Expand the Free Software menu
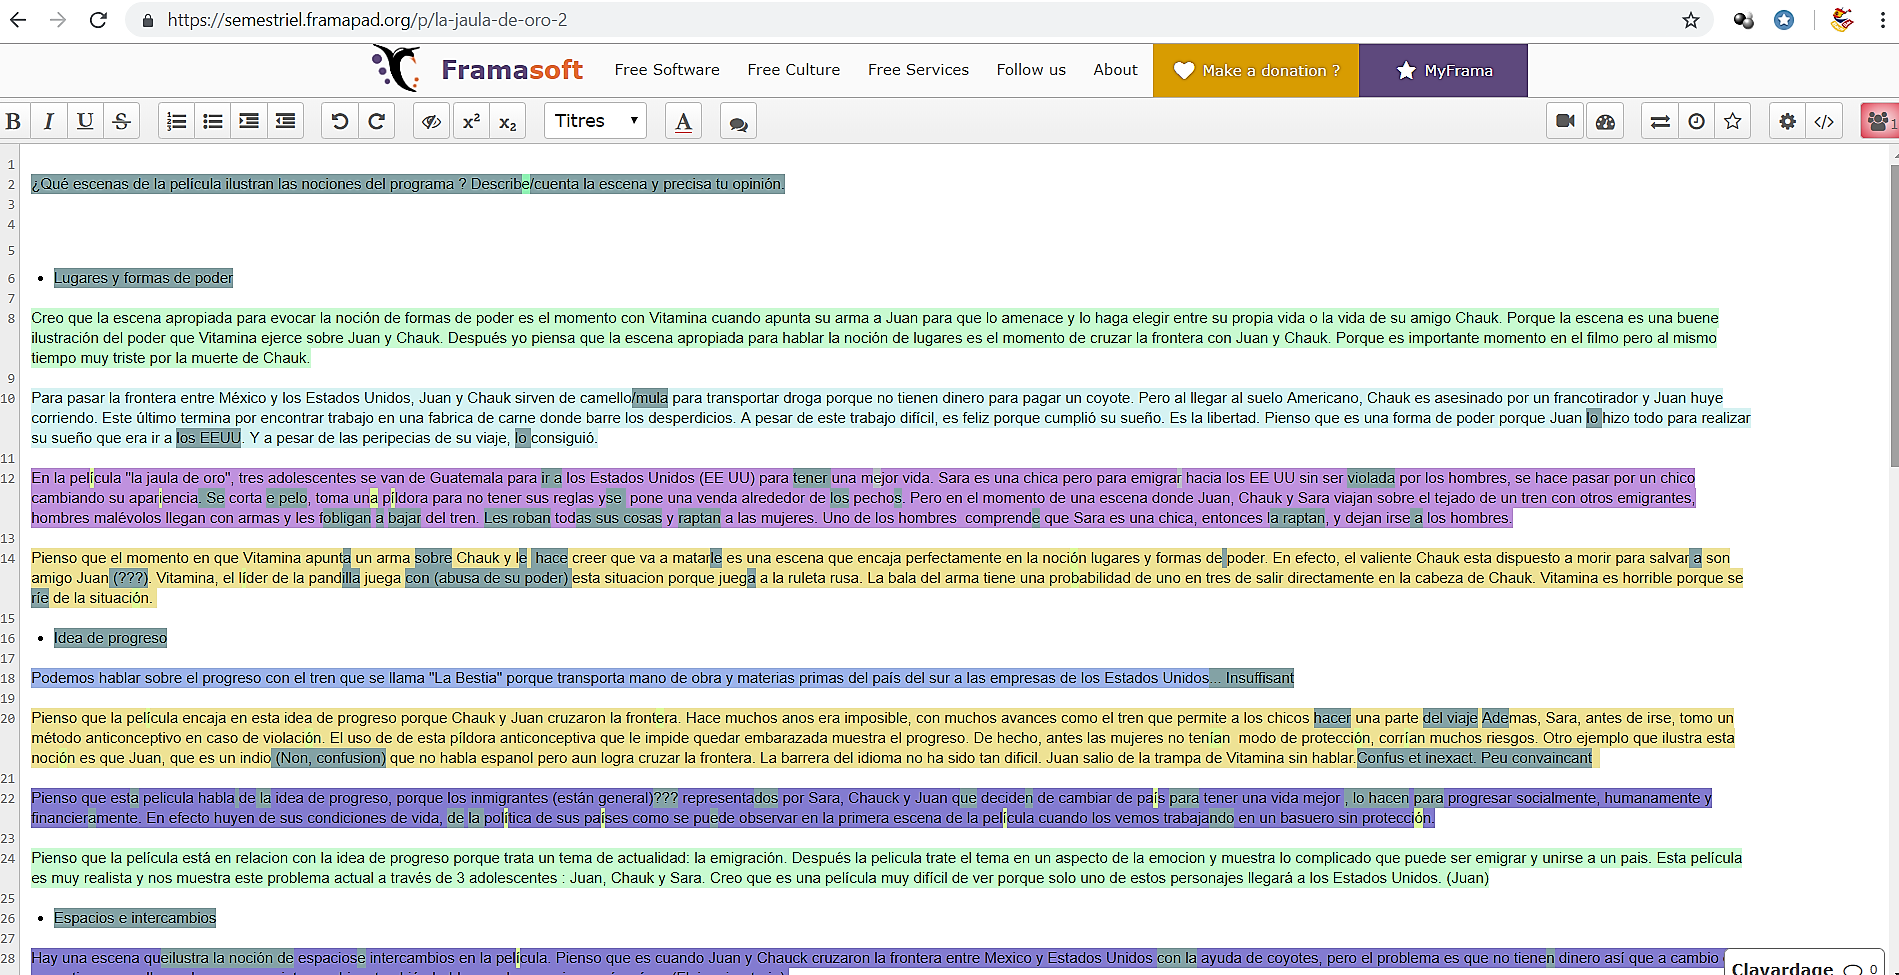This screenshot has height=975, width=1899. pos(667,70)
